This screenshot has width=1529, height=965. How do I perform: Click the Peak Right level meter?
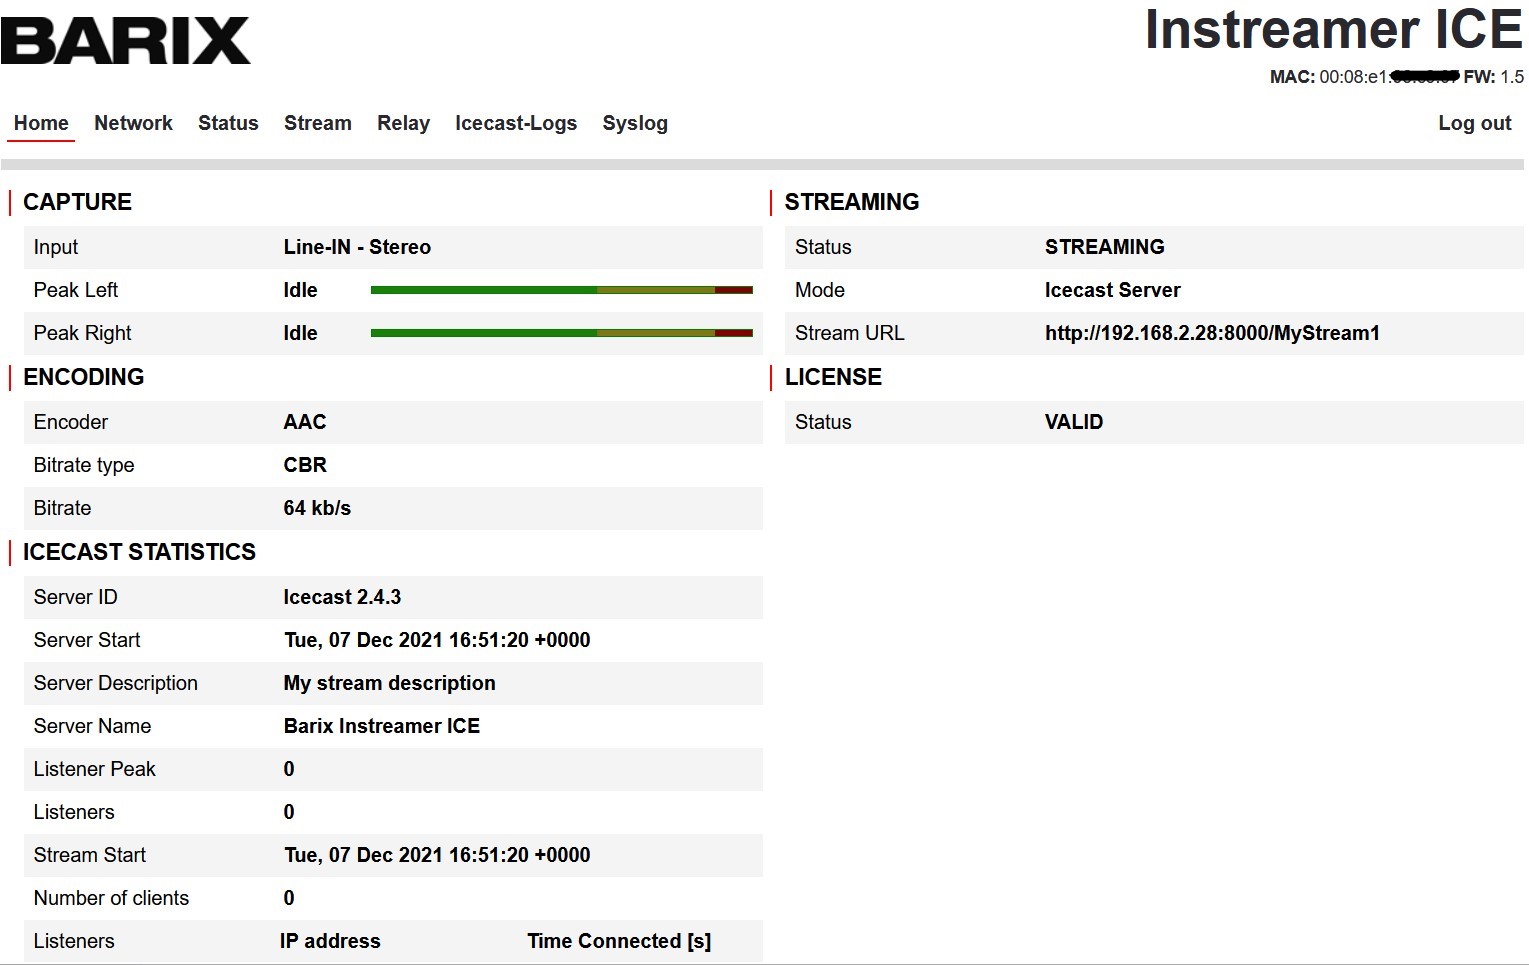pos(561,333)
